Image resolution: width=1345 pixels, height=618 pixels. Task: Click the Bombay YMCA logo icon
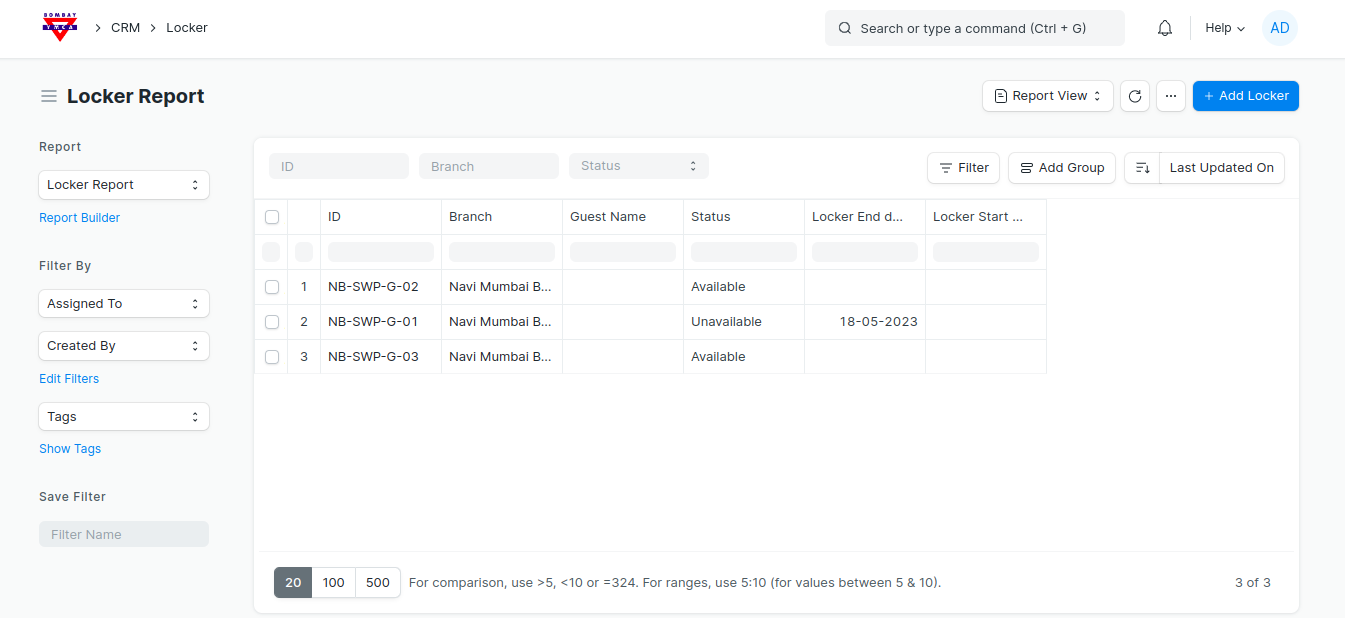click(x=60, y=27)
